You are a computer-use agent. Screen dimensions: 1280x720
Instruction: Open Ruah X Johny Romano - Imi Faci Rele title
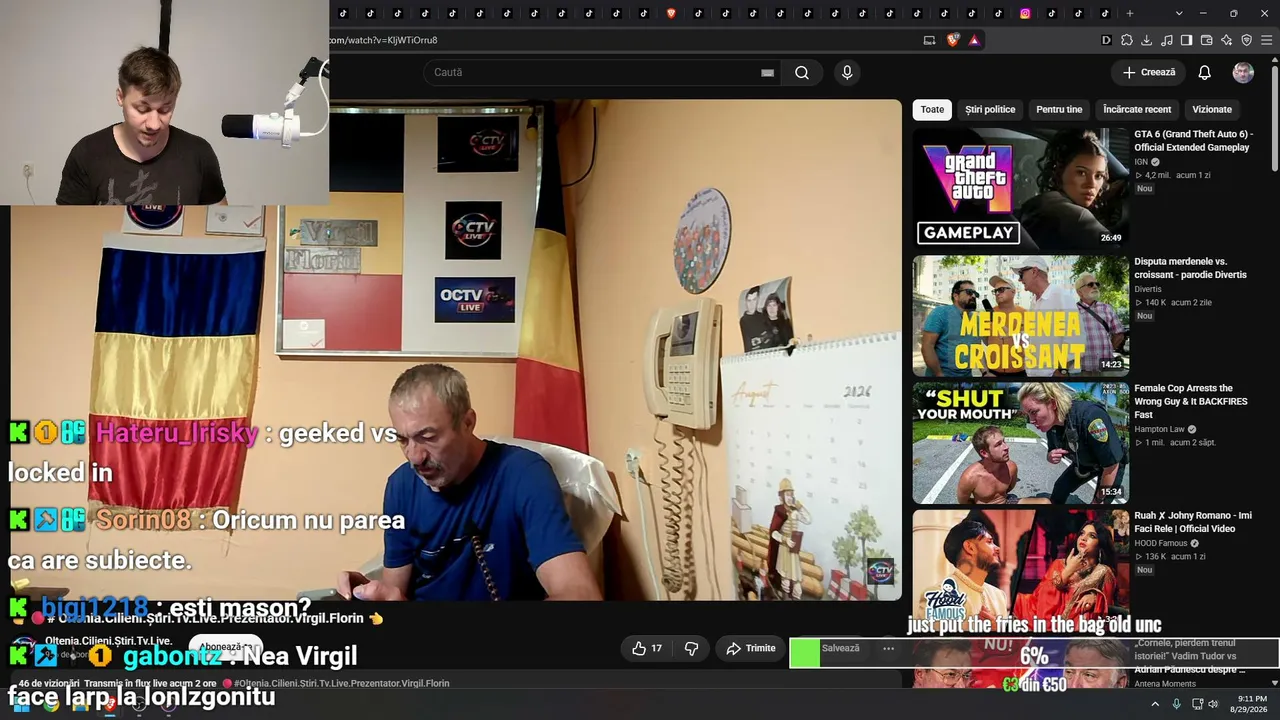pyautogui.click(x=1193, y=522)
